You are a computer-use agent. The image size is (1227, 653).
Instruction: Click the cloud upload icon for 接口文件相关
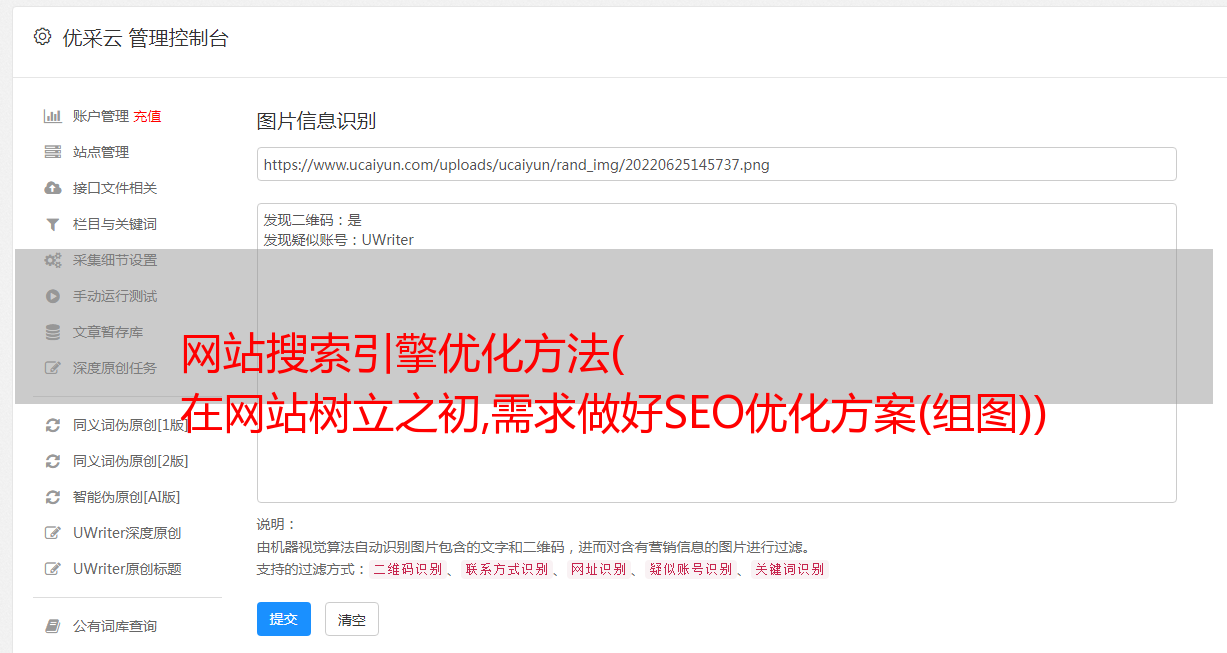pos(53,188)
